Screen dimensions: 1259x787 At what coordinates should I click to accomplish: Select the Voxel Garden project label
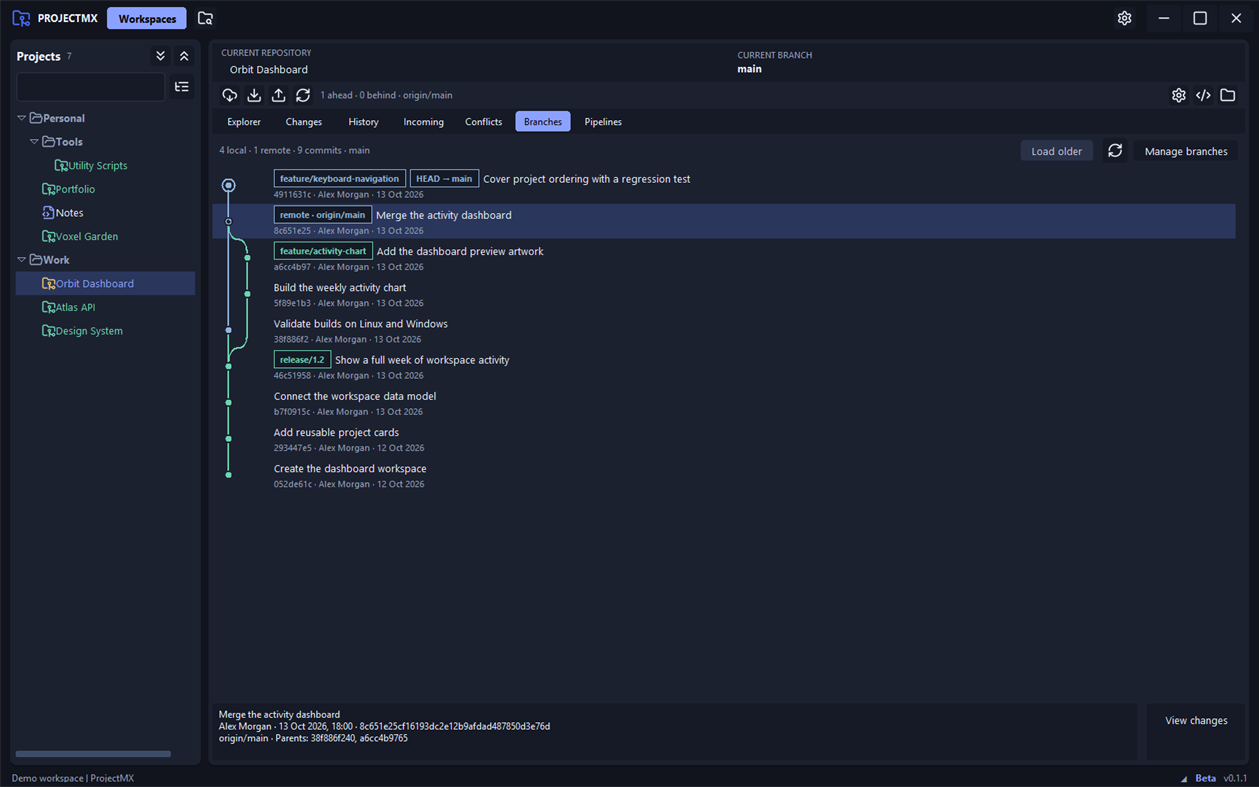(x=87, y=237)
